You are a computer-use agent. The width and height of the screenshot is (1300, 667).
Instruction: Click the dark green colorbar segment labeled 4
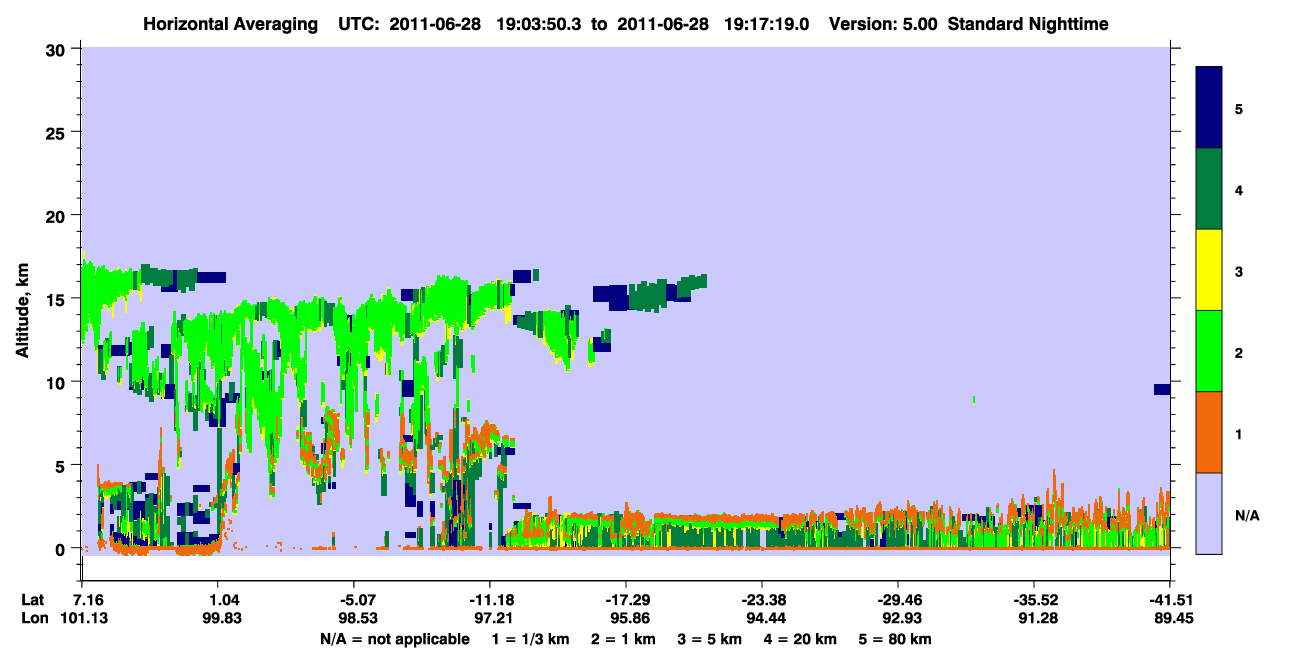point(1209,189)
